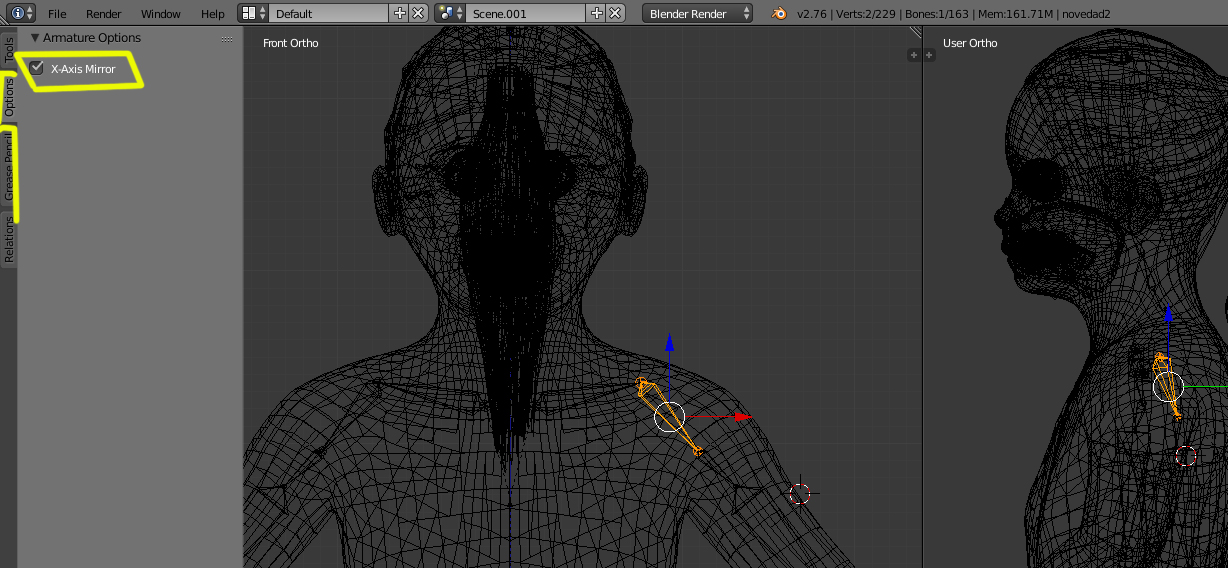Click the red X-axis manipulator arrow

pyautogui.click(x=741, y=416)
